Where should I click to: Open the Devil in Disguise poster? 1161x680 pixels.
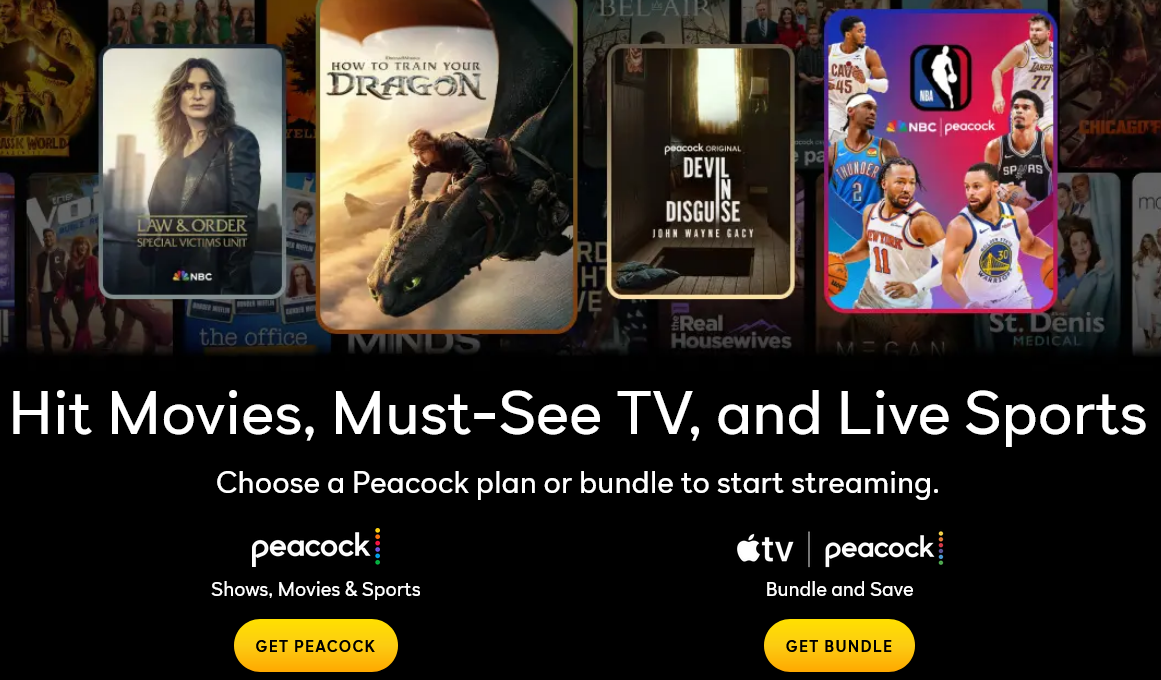(700, 171)
